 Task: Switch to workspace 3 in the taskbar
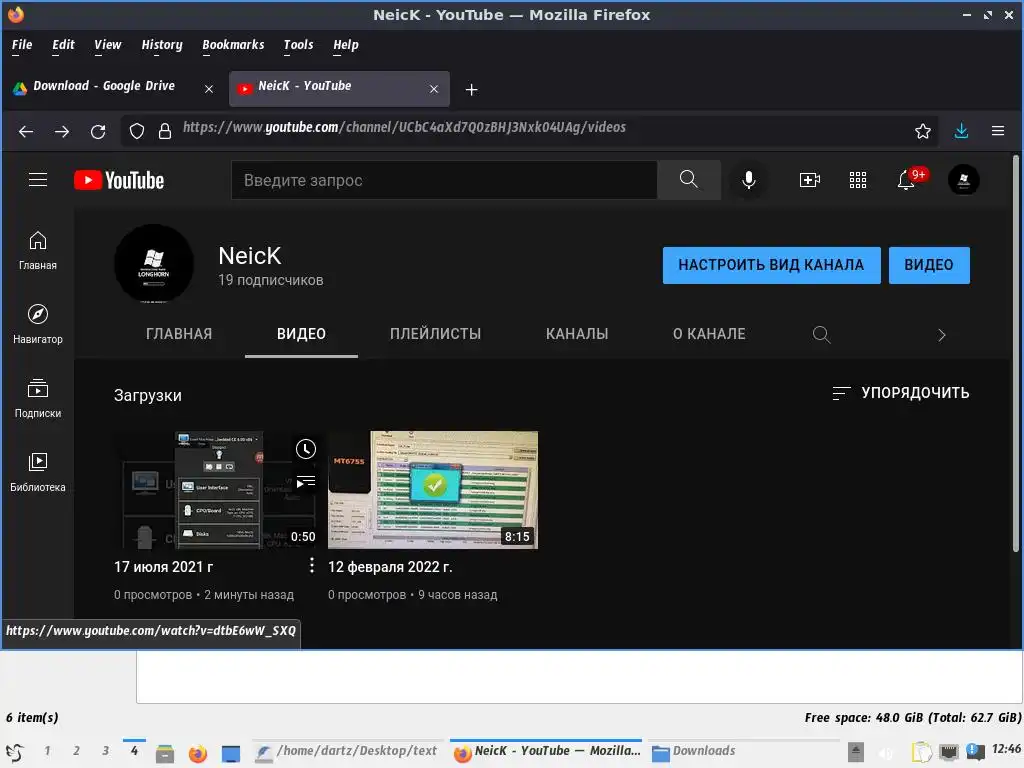105,751
